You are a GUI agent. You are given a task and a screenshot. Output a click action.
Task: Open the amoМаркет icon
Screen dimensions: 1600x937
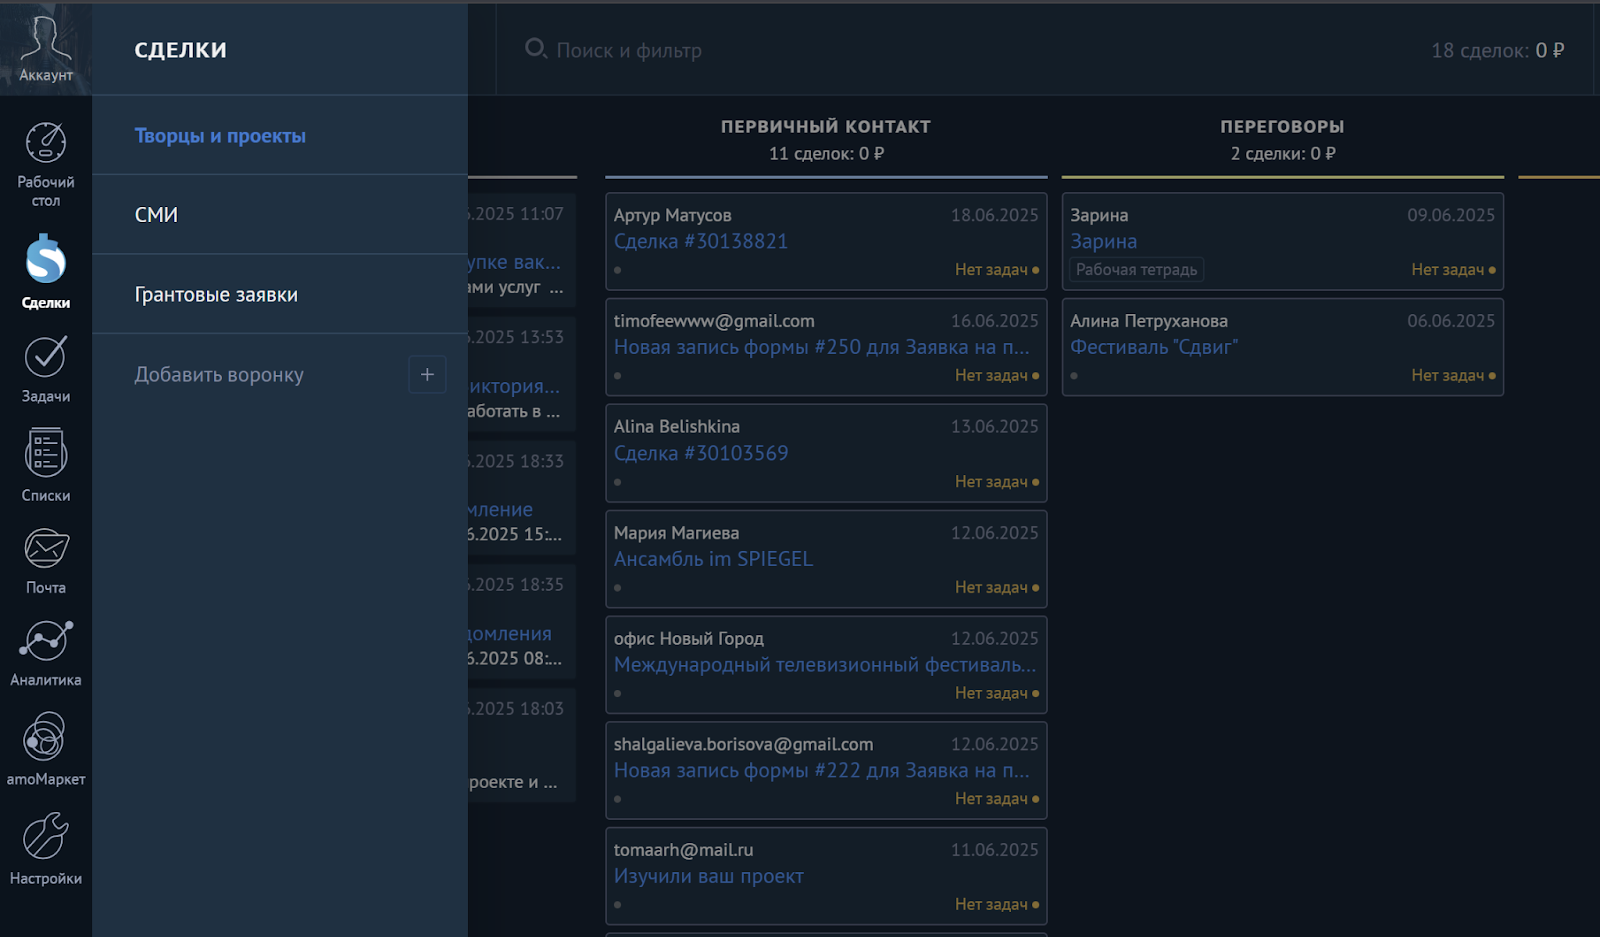(x=45, y=739)
